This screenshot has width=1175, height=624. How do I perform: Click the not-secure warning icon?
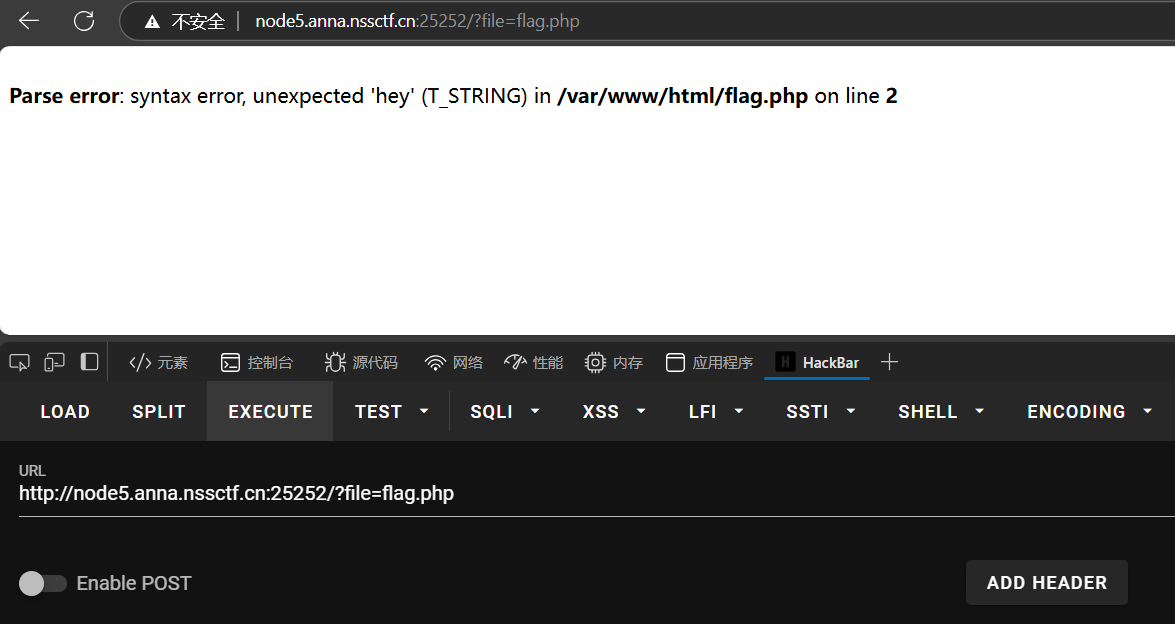[x=152, y=21]
